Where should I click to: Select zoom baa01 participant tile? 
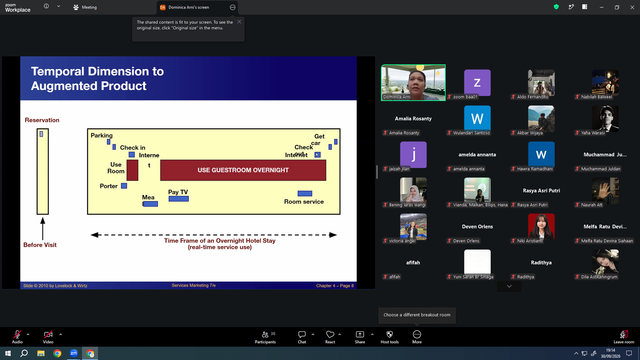477,82
